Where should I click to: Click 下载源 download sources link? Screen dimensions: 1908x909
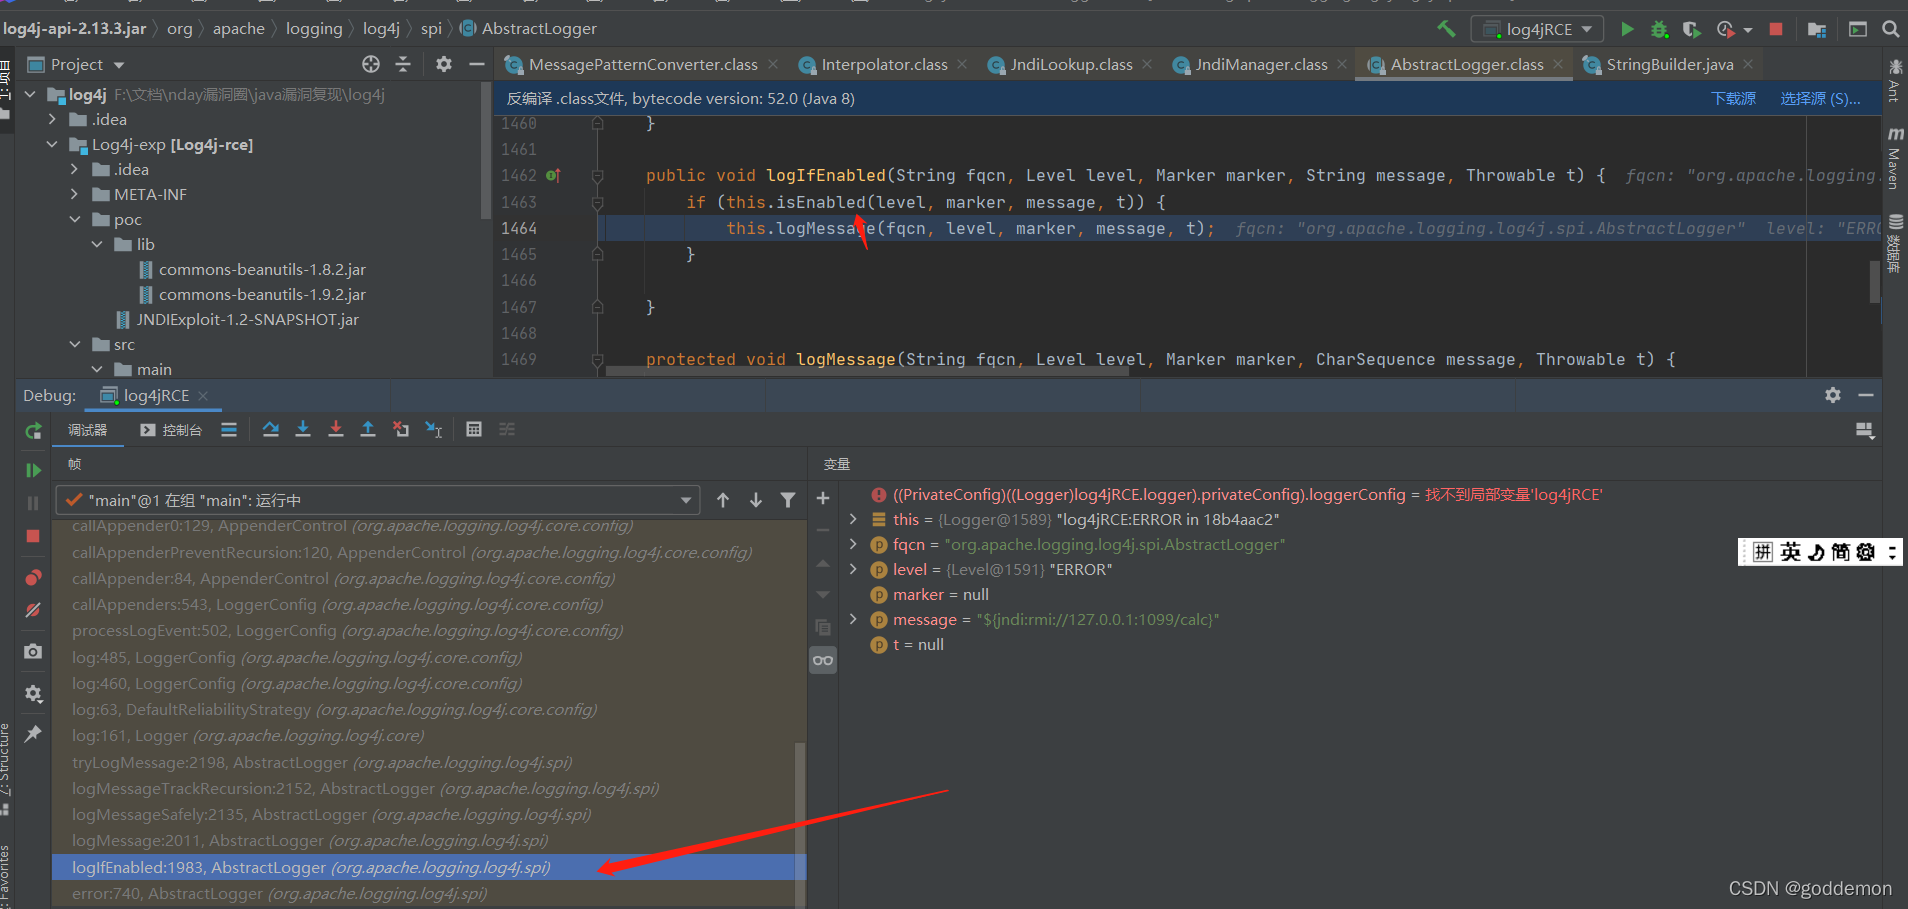[x=1733, y=98]
